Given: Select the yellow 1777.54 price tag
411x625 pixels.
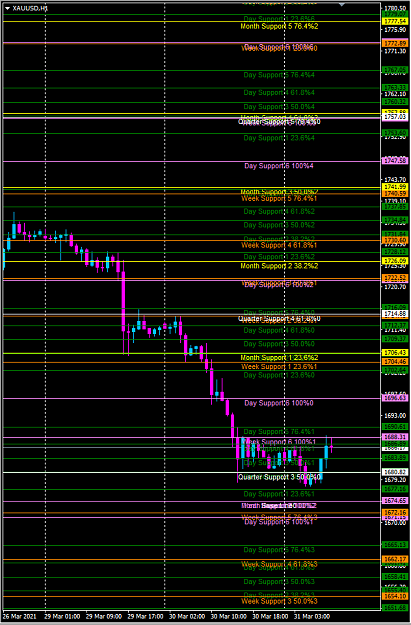Looking at the screenshot, I should (x=394, y=21).
